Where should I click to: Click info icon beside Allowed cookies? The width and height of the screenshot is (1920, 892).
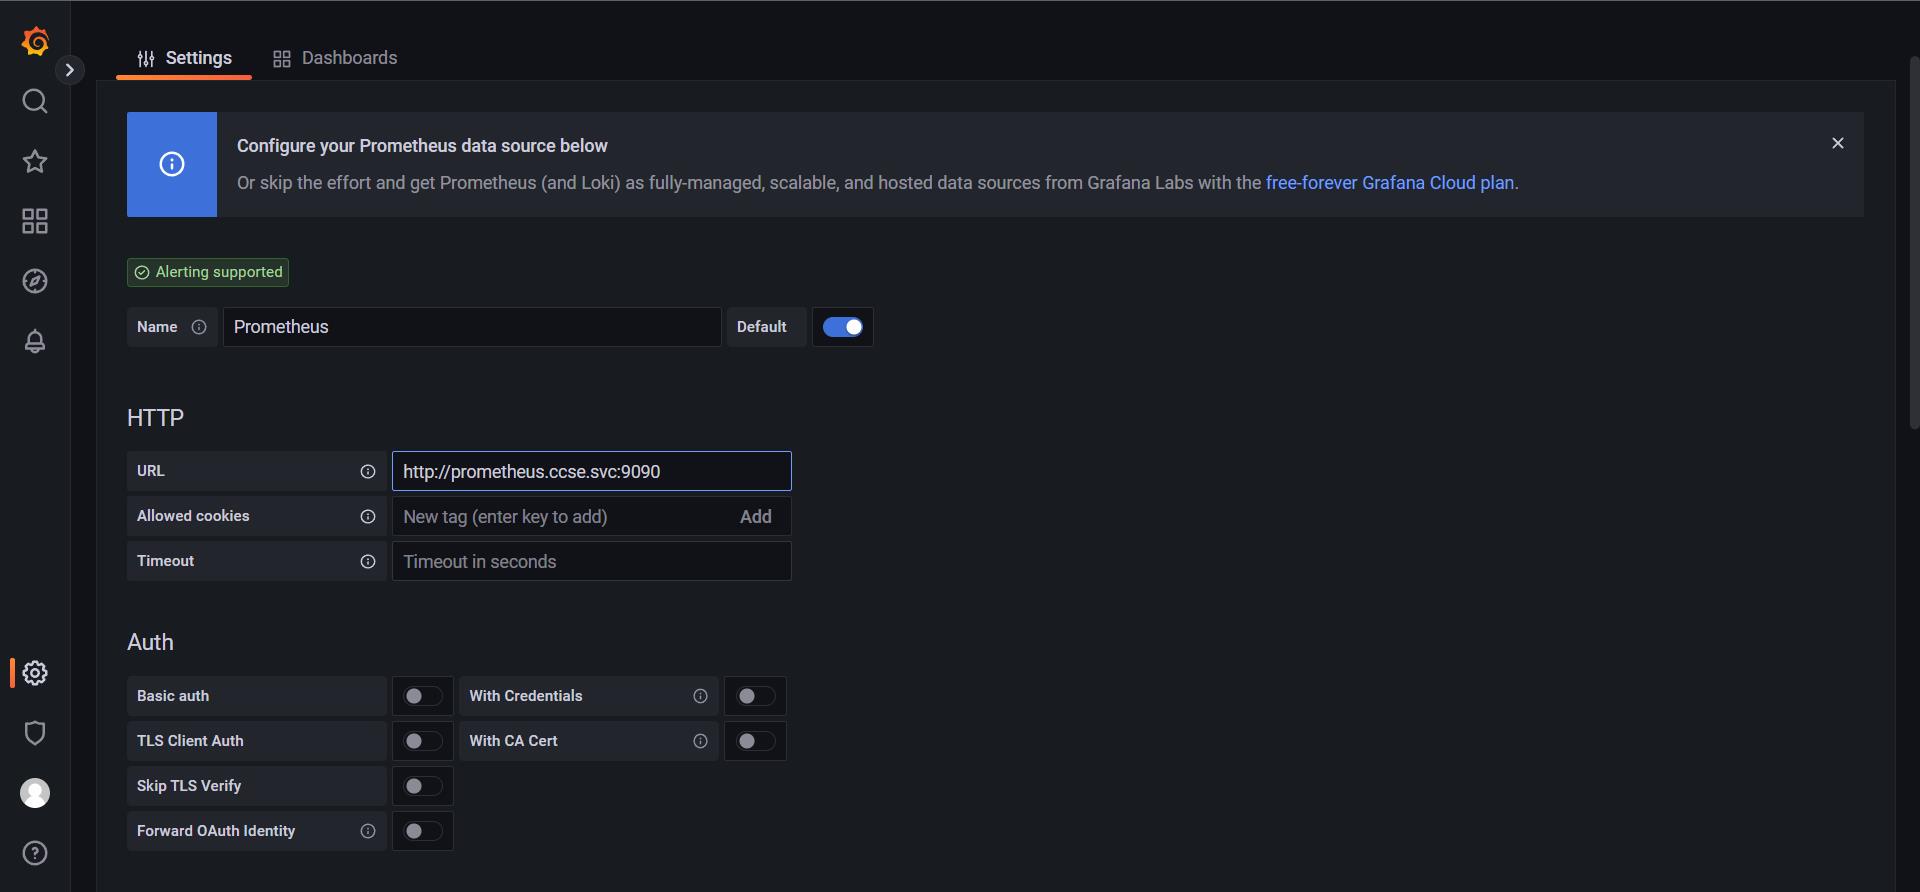coord(368,517)
